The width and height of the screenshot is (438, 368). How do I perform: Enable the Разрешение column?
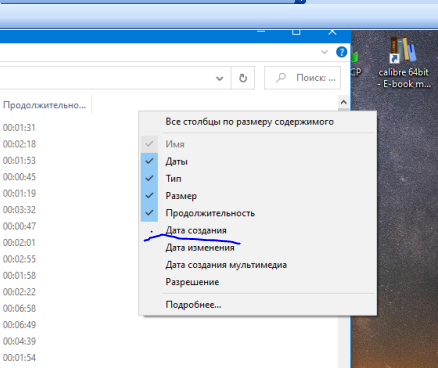[x=258, y=282]
